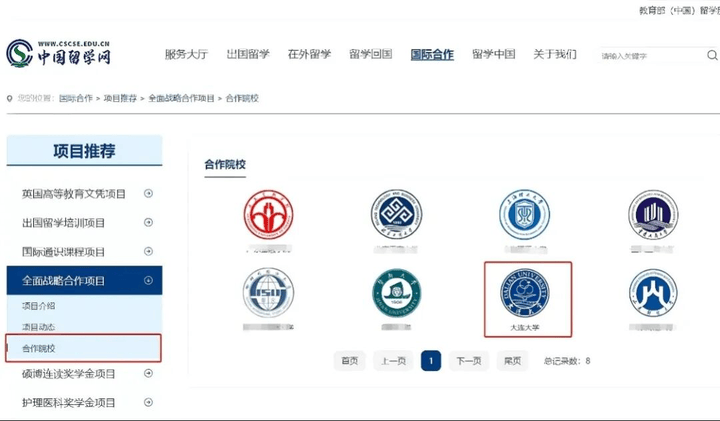Expand 英国高等教育文凭项目 arrow
720x421 pixels.
click(x=148, y=193)
